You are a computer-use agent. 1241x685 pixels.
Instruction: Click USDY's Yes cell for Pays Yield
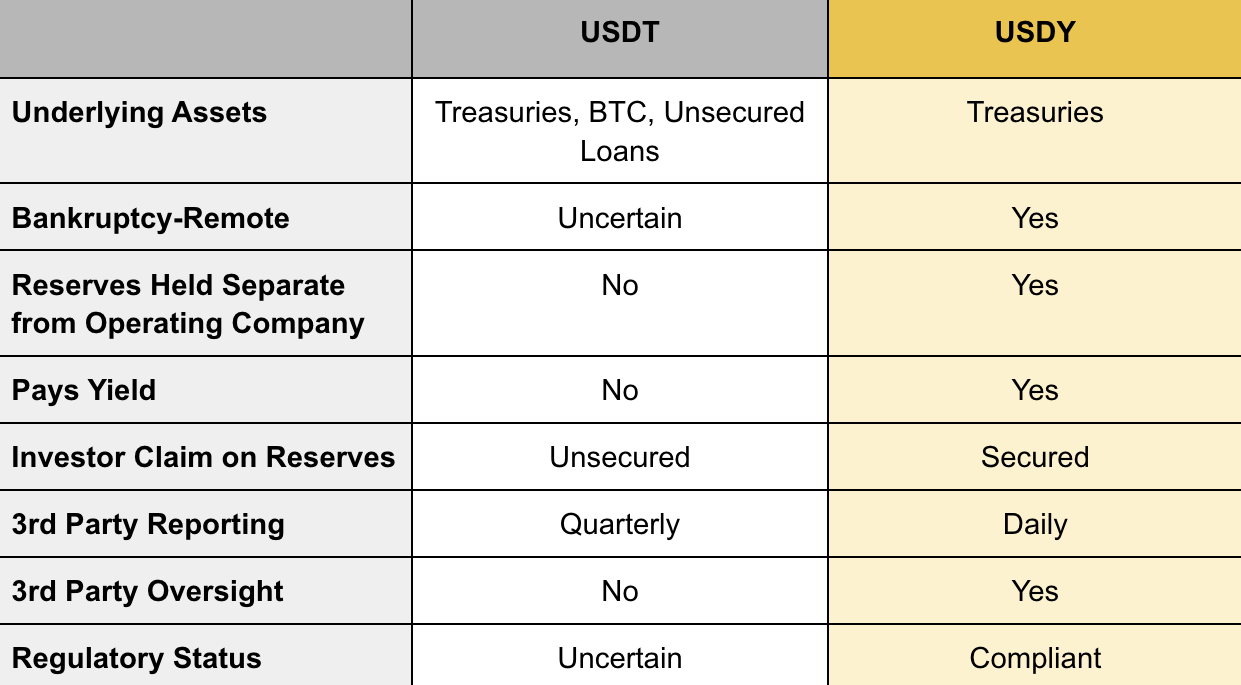[x=1034, y=390]
